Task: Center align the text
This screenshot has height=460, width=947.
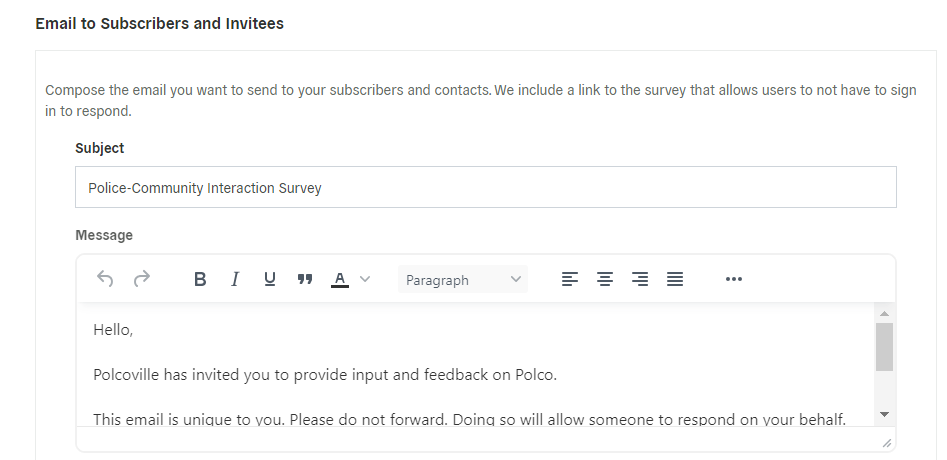Action: pos(605,280)
